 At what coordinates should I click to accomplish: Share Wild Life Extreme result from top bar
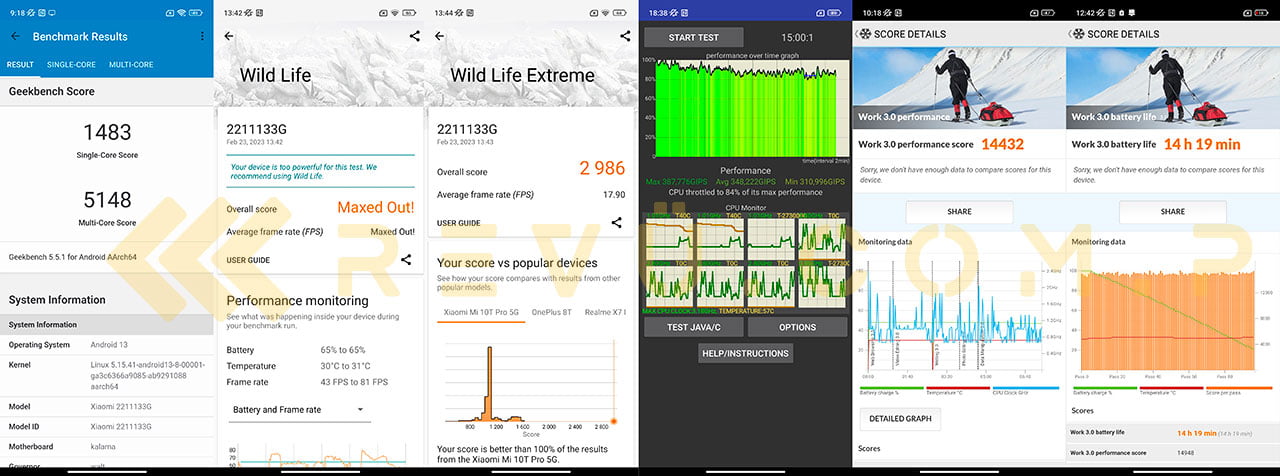pos(626,36)
